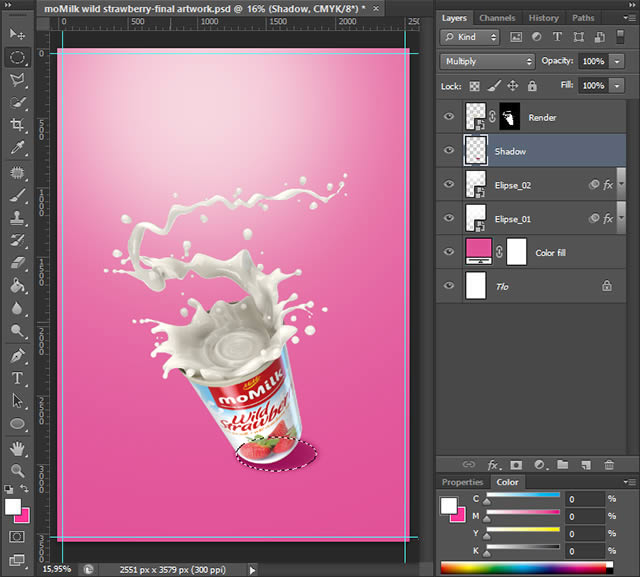Select the Paint Bucket tool
The width and height of the screenshot is (640, 577).
(x=17, y=285)
